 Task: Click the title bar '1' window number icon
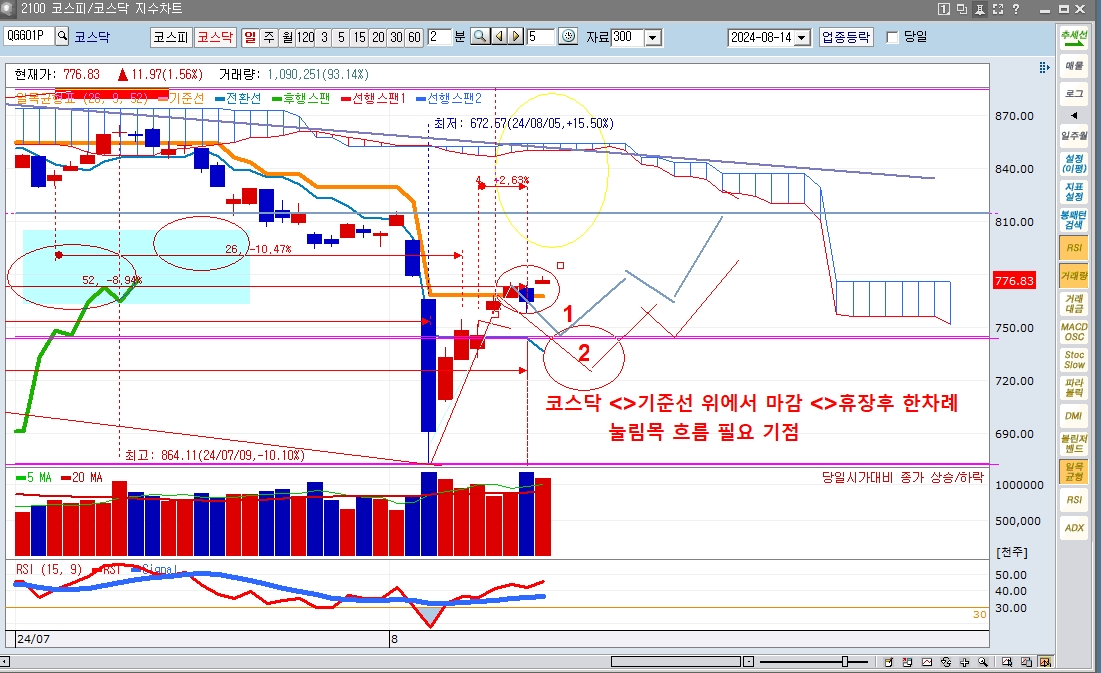pos(944,9)
